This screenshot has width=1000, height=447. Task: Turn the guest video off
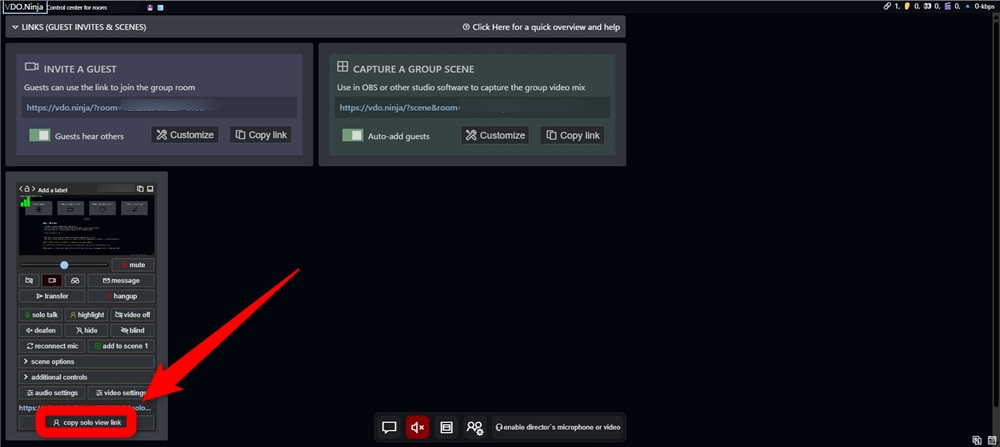pyautogui.click(x=133, y=314)
